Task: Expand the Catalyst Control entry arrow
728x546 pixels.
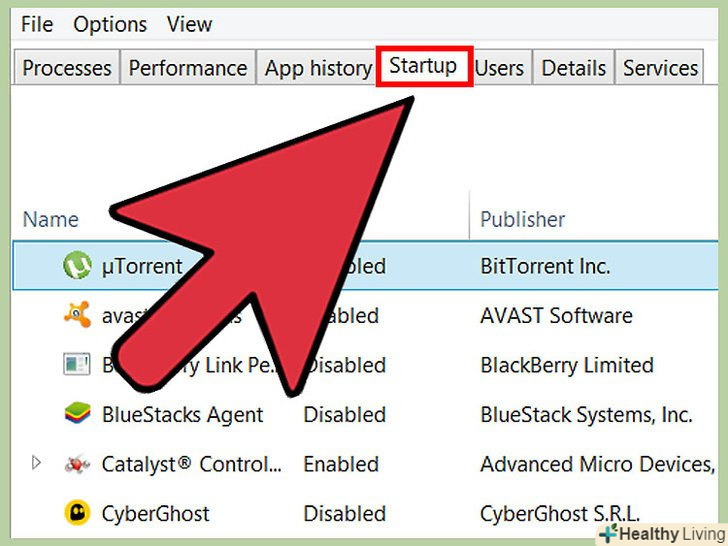Action: click(36, 463)
